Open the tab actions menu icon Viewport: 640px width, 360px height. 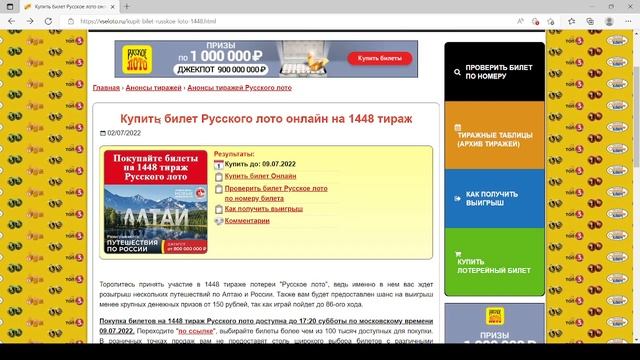point(10,7)
